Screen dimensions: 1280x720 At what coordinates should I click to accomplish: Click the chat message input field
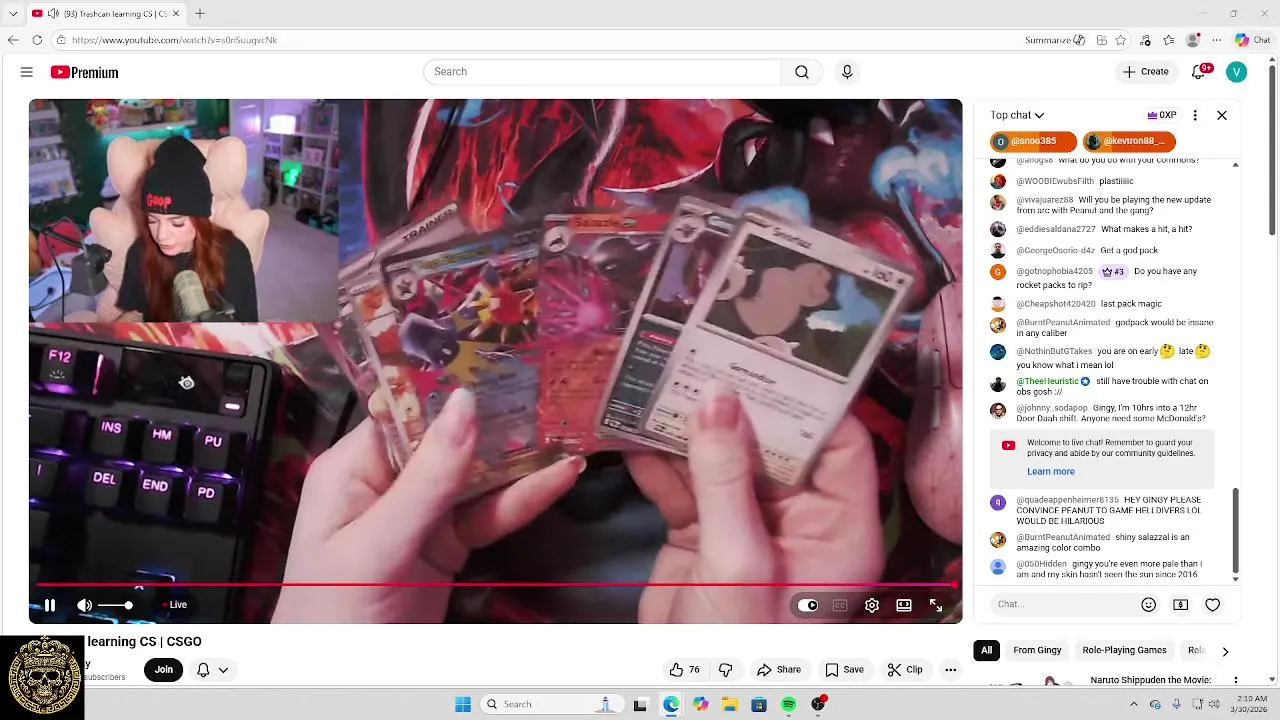pyautogui.click(x=1064, y=604)
